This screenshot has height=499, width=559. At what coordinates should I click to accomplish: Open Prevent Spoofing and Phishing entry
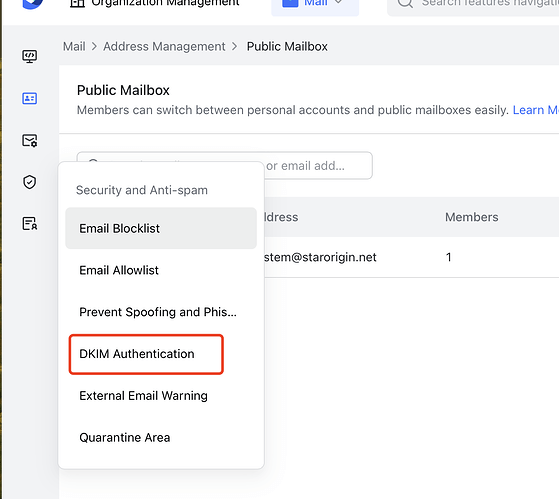click(161, 312)
